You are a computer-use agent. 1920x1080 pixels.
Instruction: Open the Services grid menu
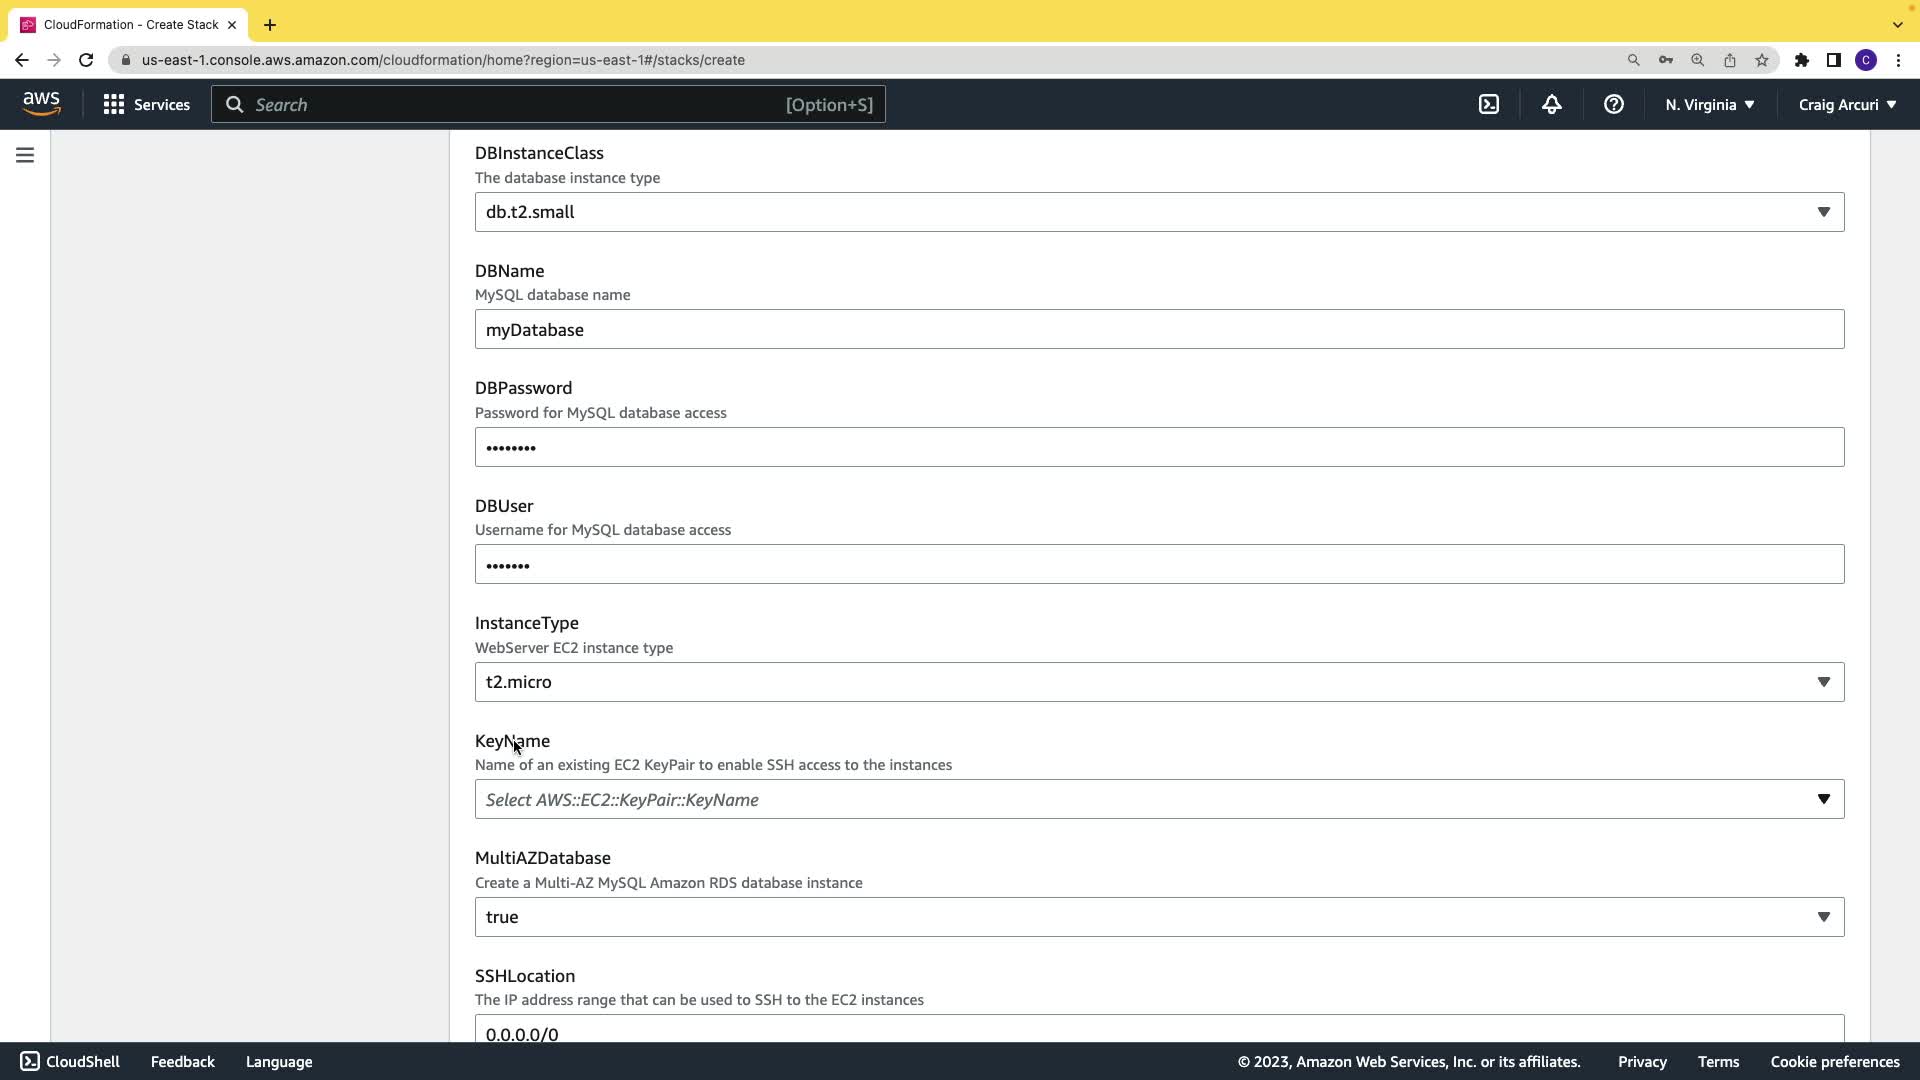146,104
